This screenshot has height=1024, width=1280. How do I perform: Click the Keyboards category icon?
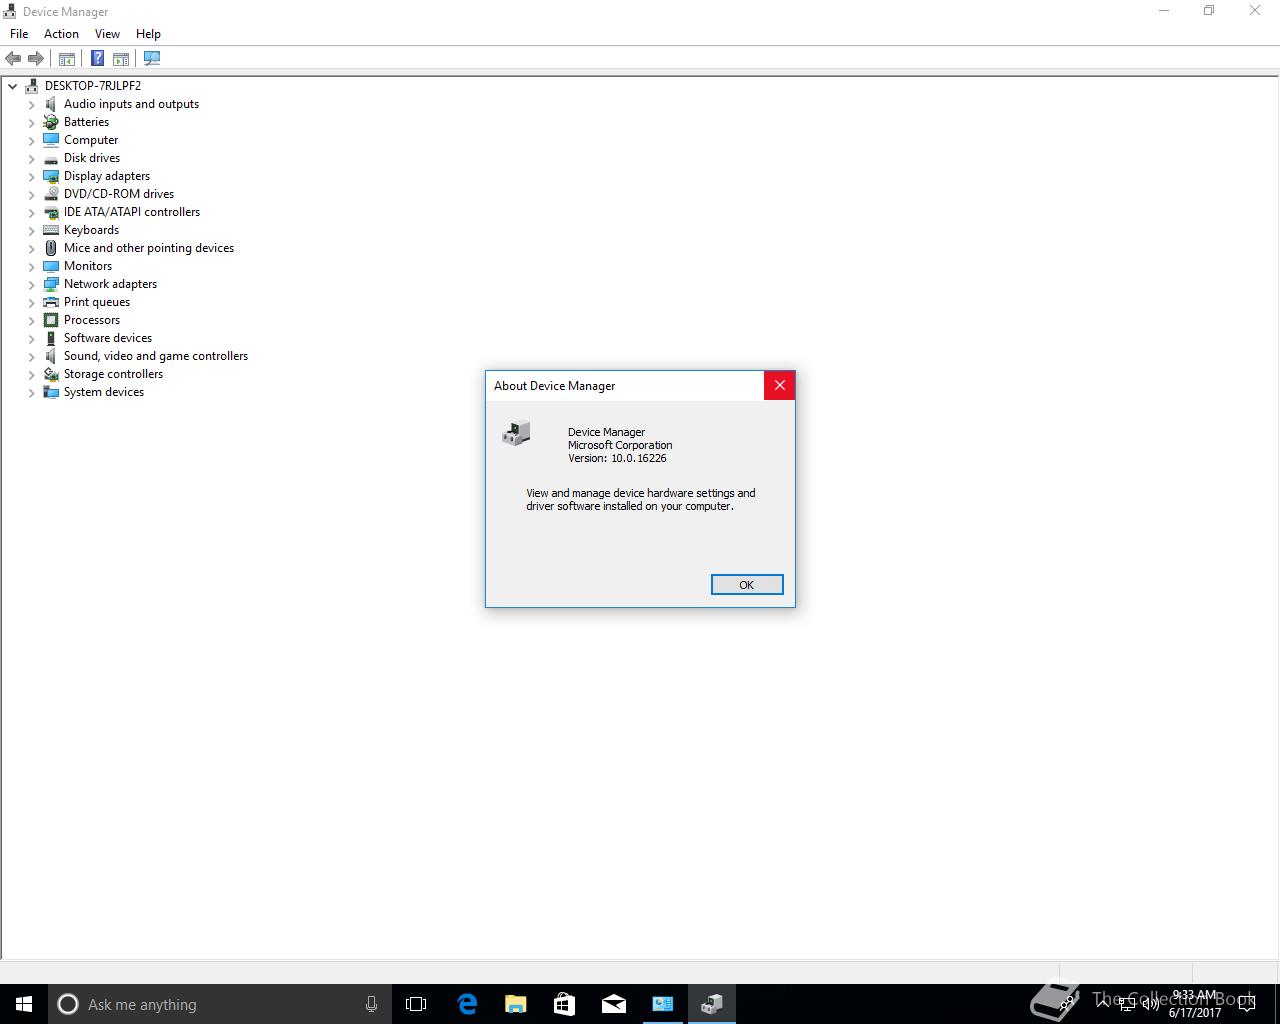51,230
